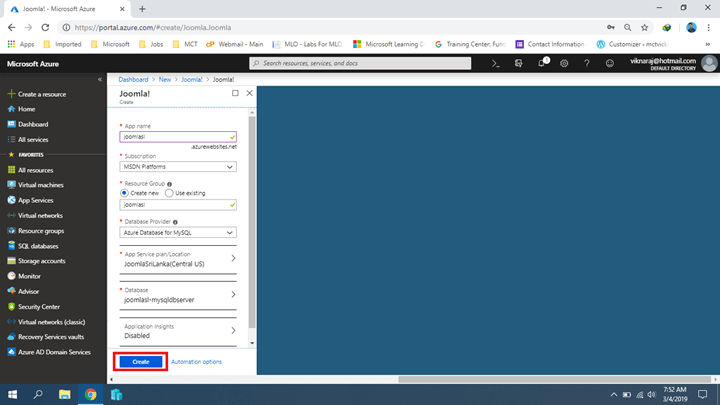720x405 pixels.
Task: Click Virtual networks sidebar icon
Action: (11, 215)
